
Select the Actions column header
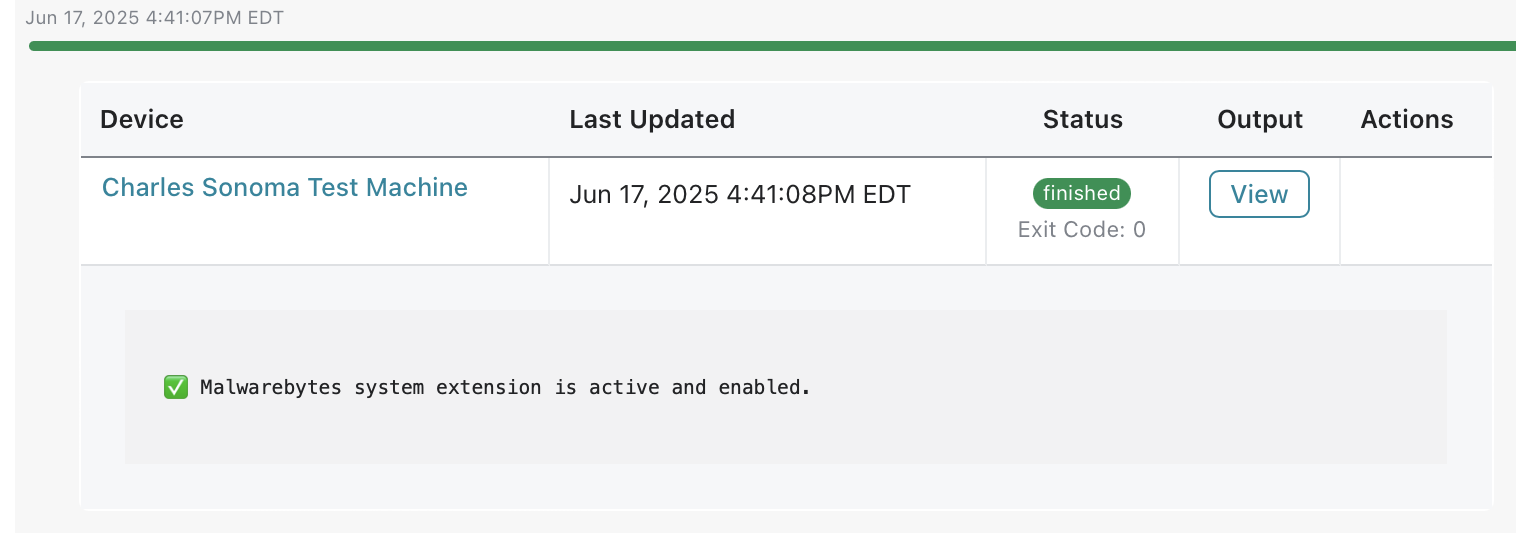[1407, 119]
